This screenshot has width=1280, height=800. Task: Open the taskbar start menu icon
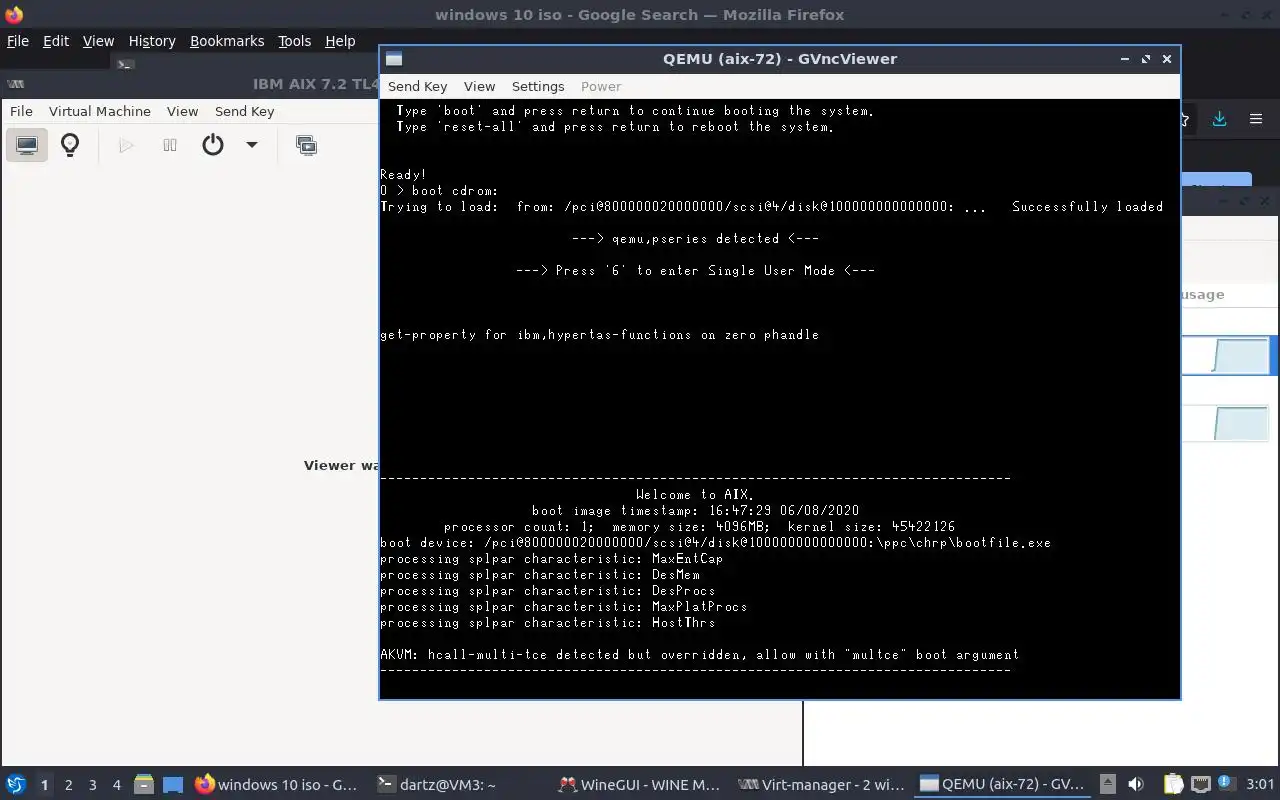(15, 784)
